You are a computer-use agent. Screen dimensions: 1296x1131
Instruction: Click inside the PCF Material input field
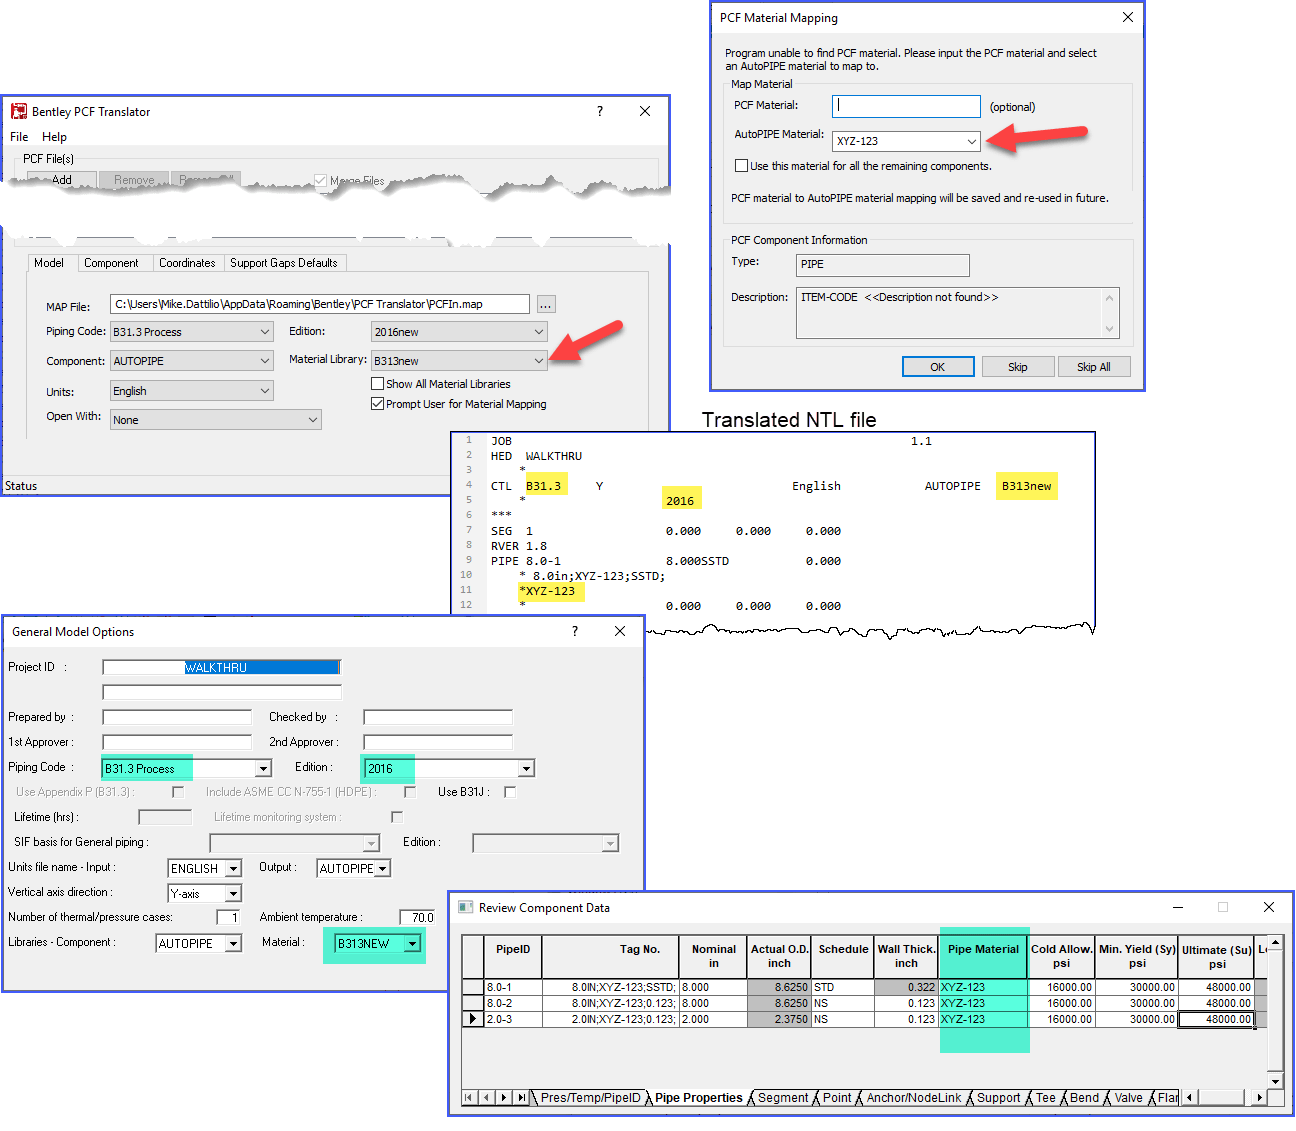905,105
